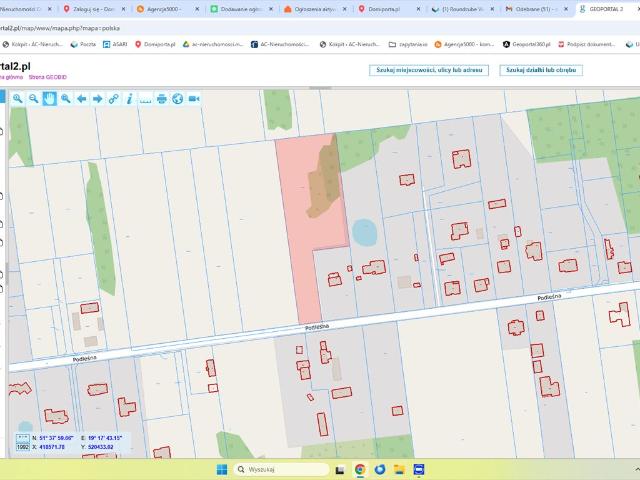Select the zoom out magnifier tool
This screenshot has width=640, height=480.
pos(34,98)
